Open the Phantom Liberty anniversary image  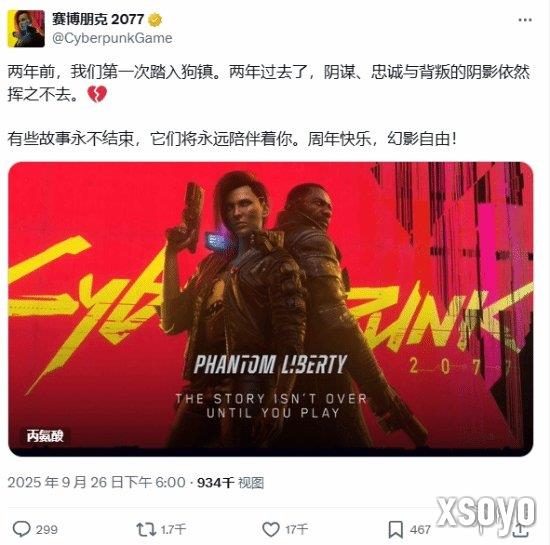(271, 309)
